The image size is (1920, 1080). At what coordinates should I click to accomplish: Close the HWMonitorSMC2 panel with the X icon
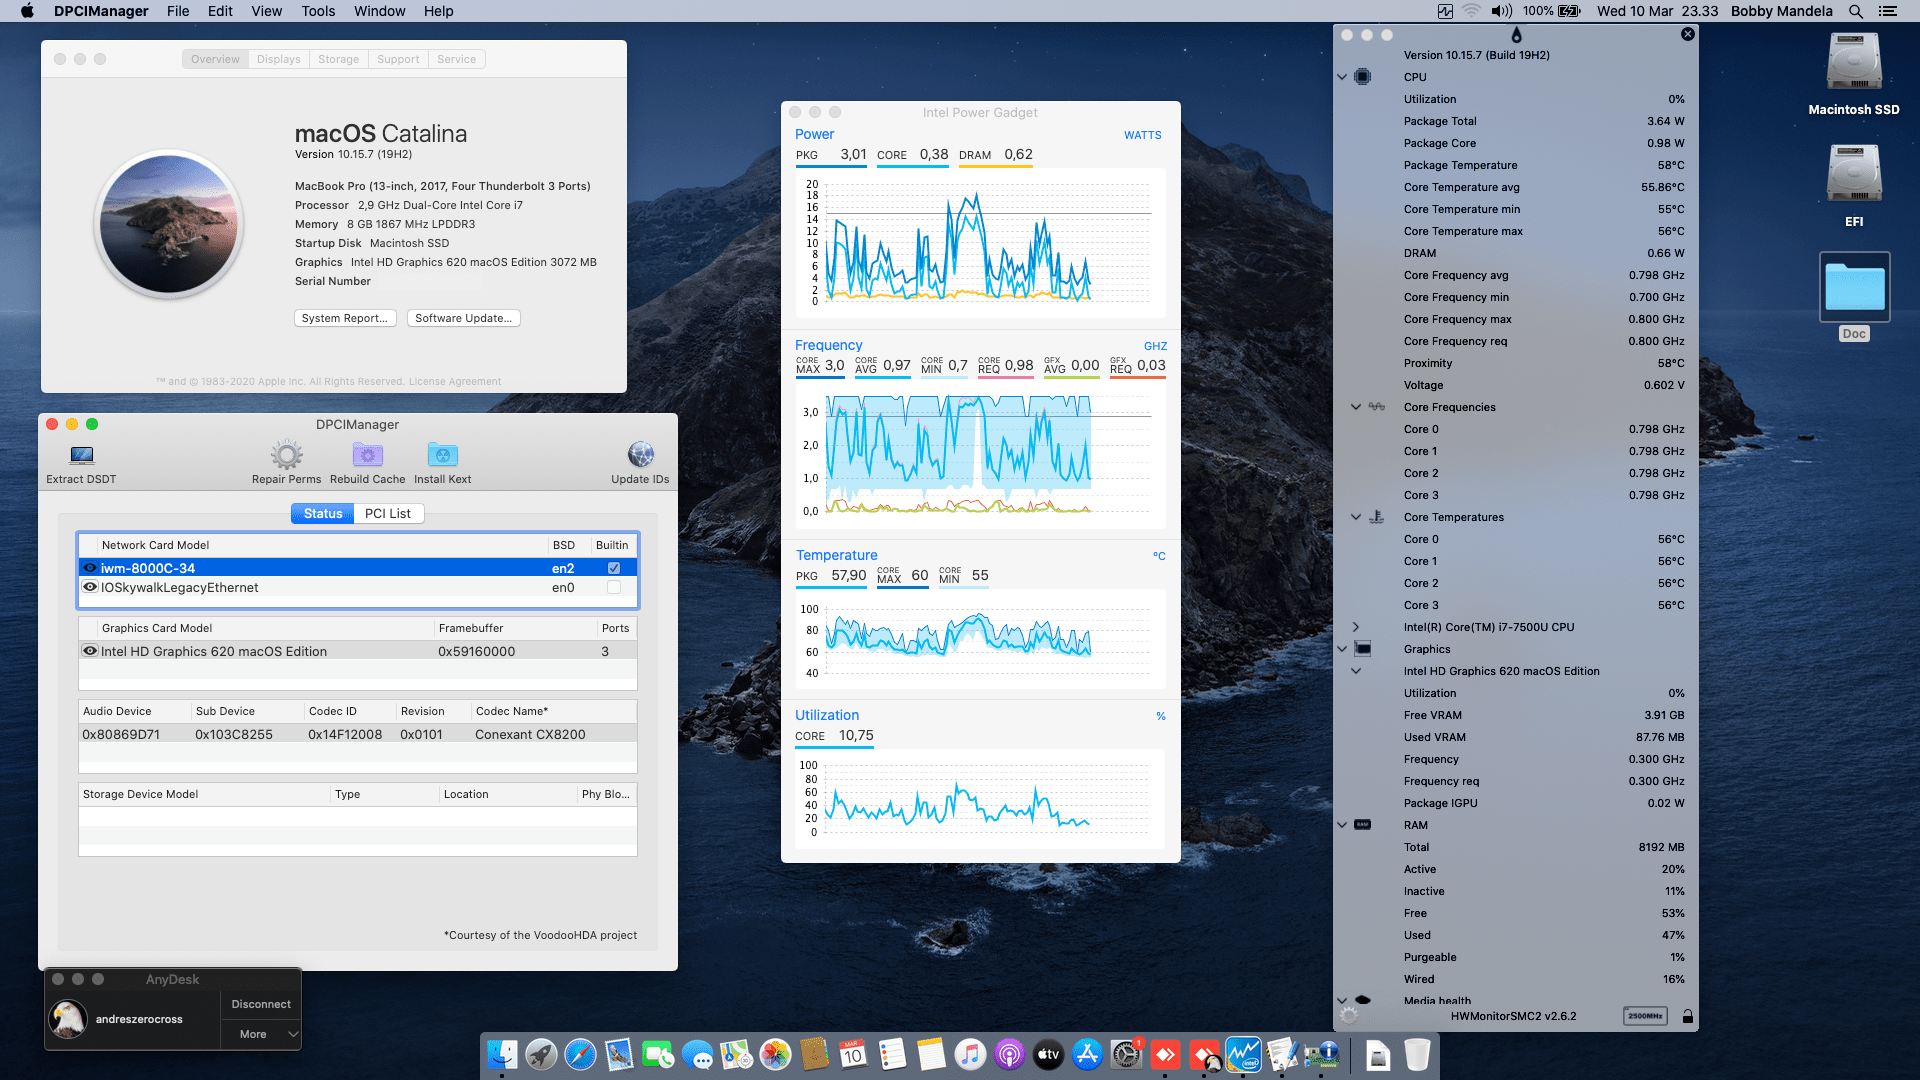pyautogui.click(x=1688, y=34)
